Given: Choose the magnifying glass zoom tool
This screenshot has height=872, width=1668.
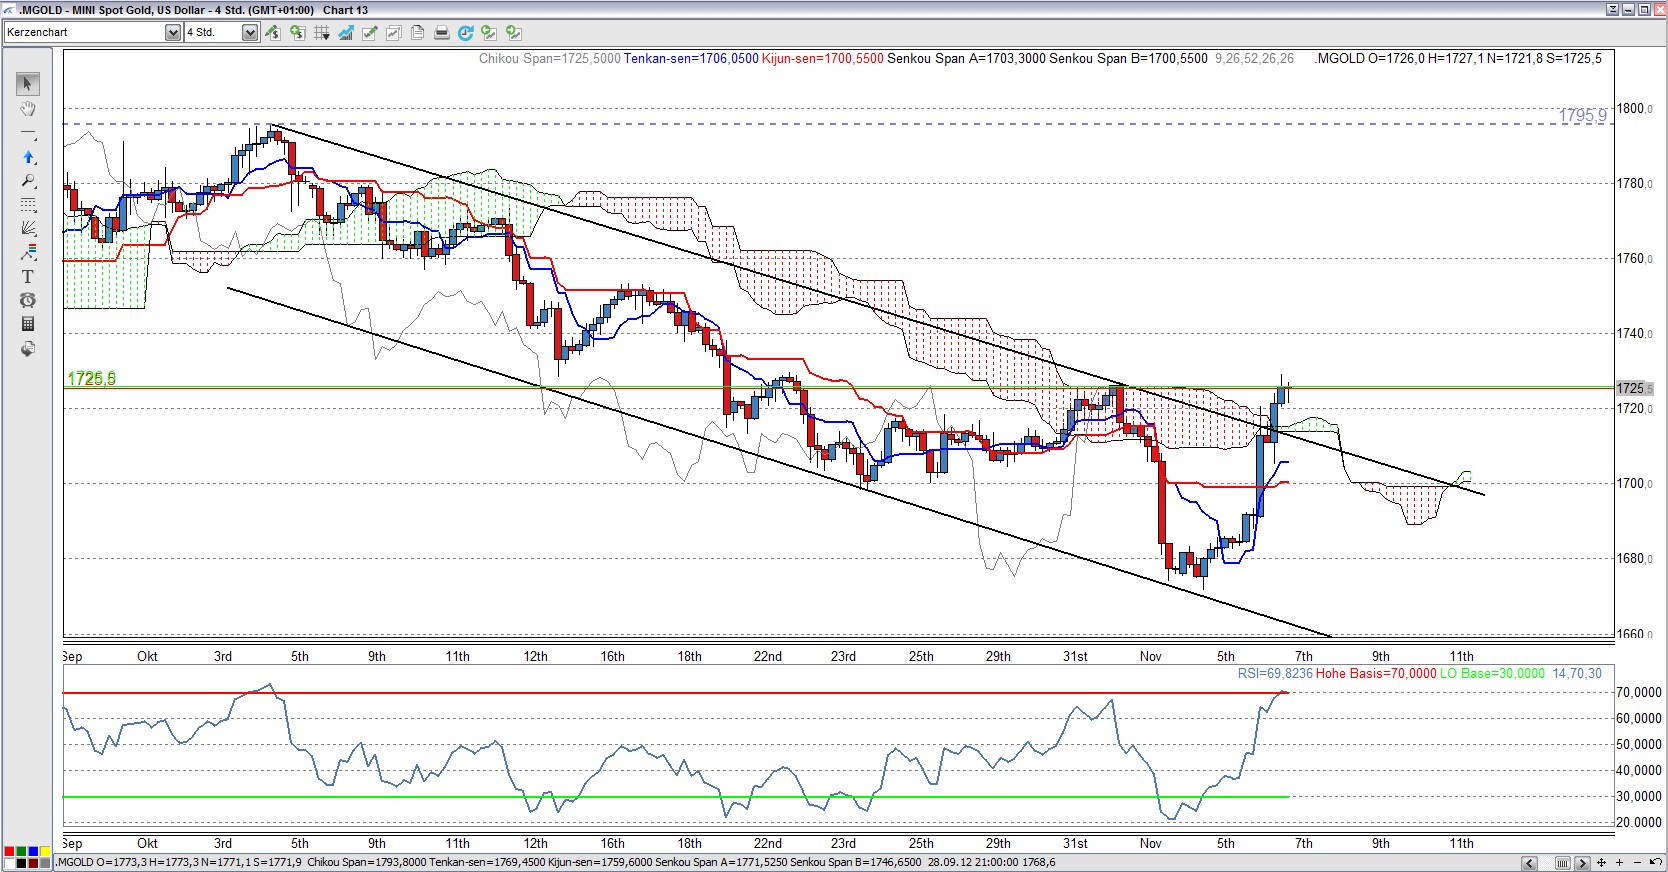Looking at the screenshot, I should coord(28,181).
